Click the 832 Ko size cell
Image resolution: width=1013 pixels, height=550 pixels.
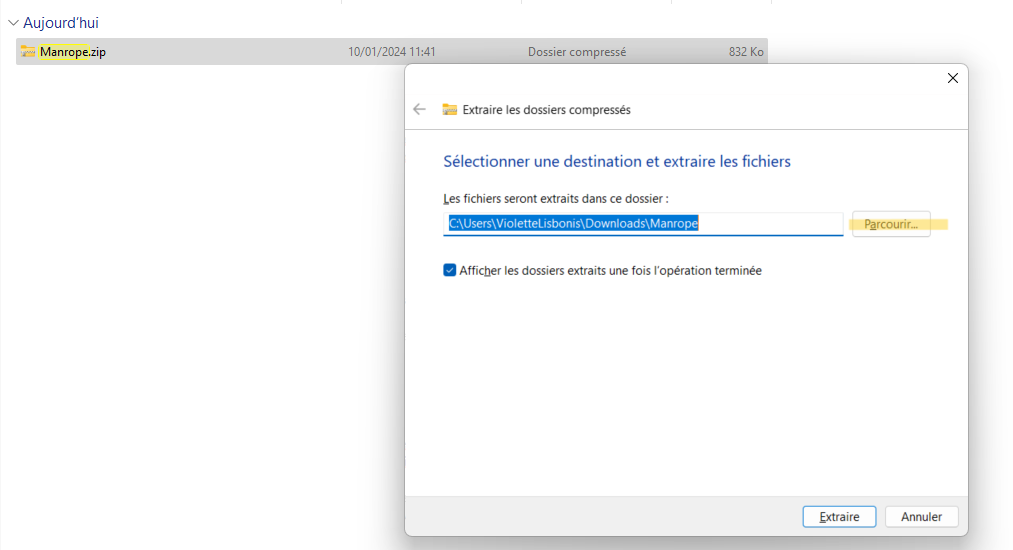tap(746, 52)
